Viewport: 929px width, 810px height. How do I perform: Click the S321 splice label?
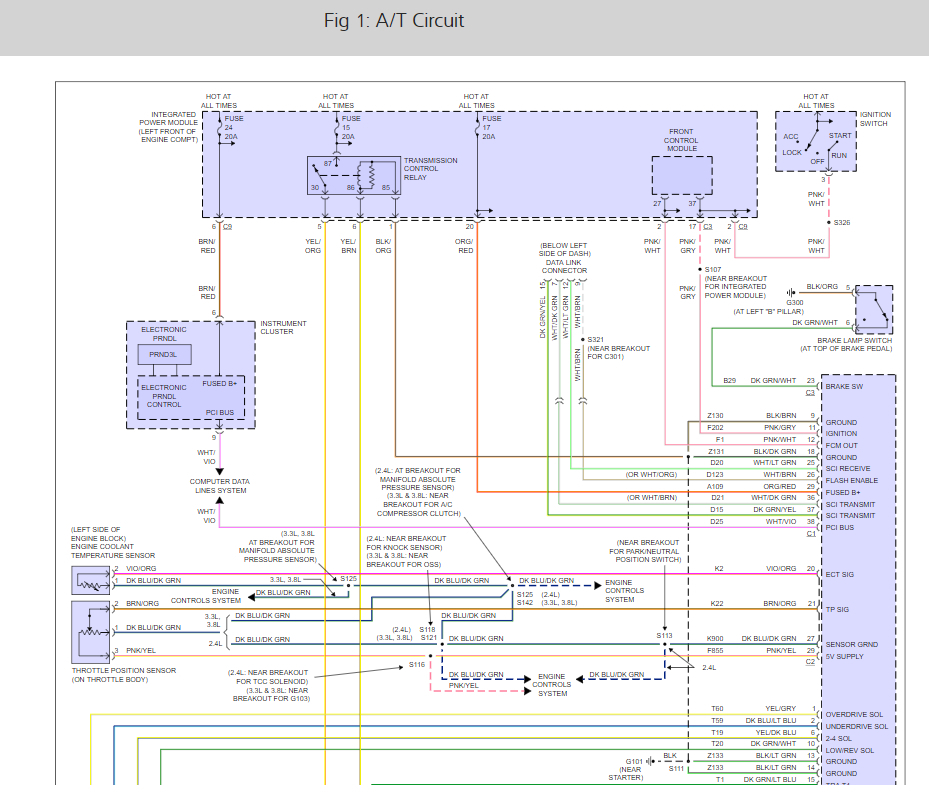[x=595, y=340]
